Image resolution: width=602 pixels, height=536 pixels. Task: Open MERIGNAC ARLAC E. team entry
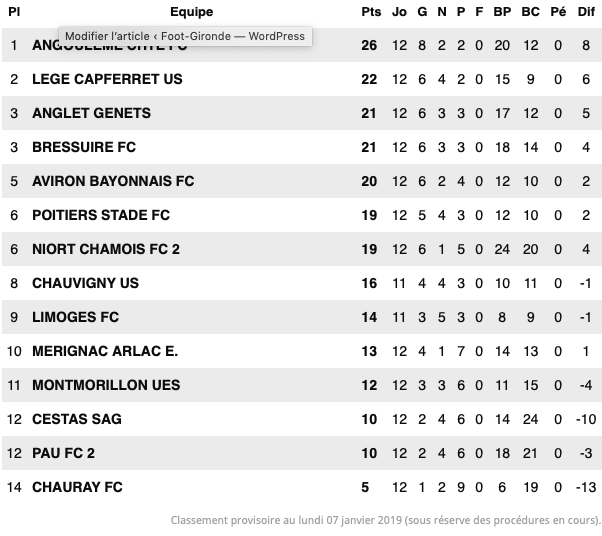pyautogui.click(x=105, y=351)
